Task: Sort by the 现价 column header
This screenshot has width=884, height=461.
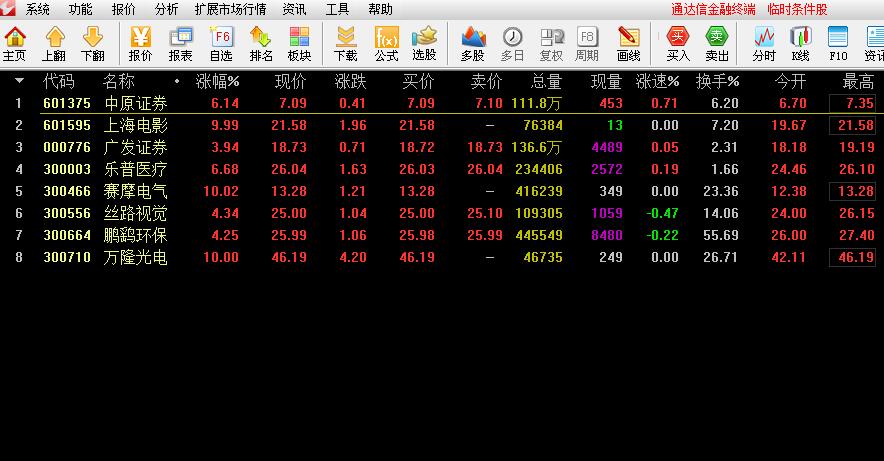Action: pyautogui.click(x=291, y=82)
